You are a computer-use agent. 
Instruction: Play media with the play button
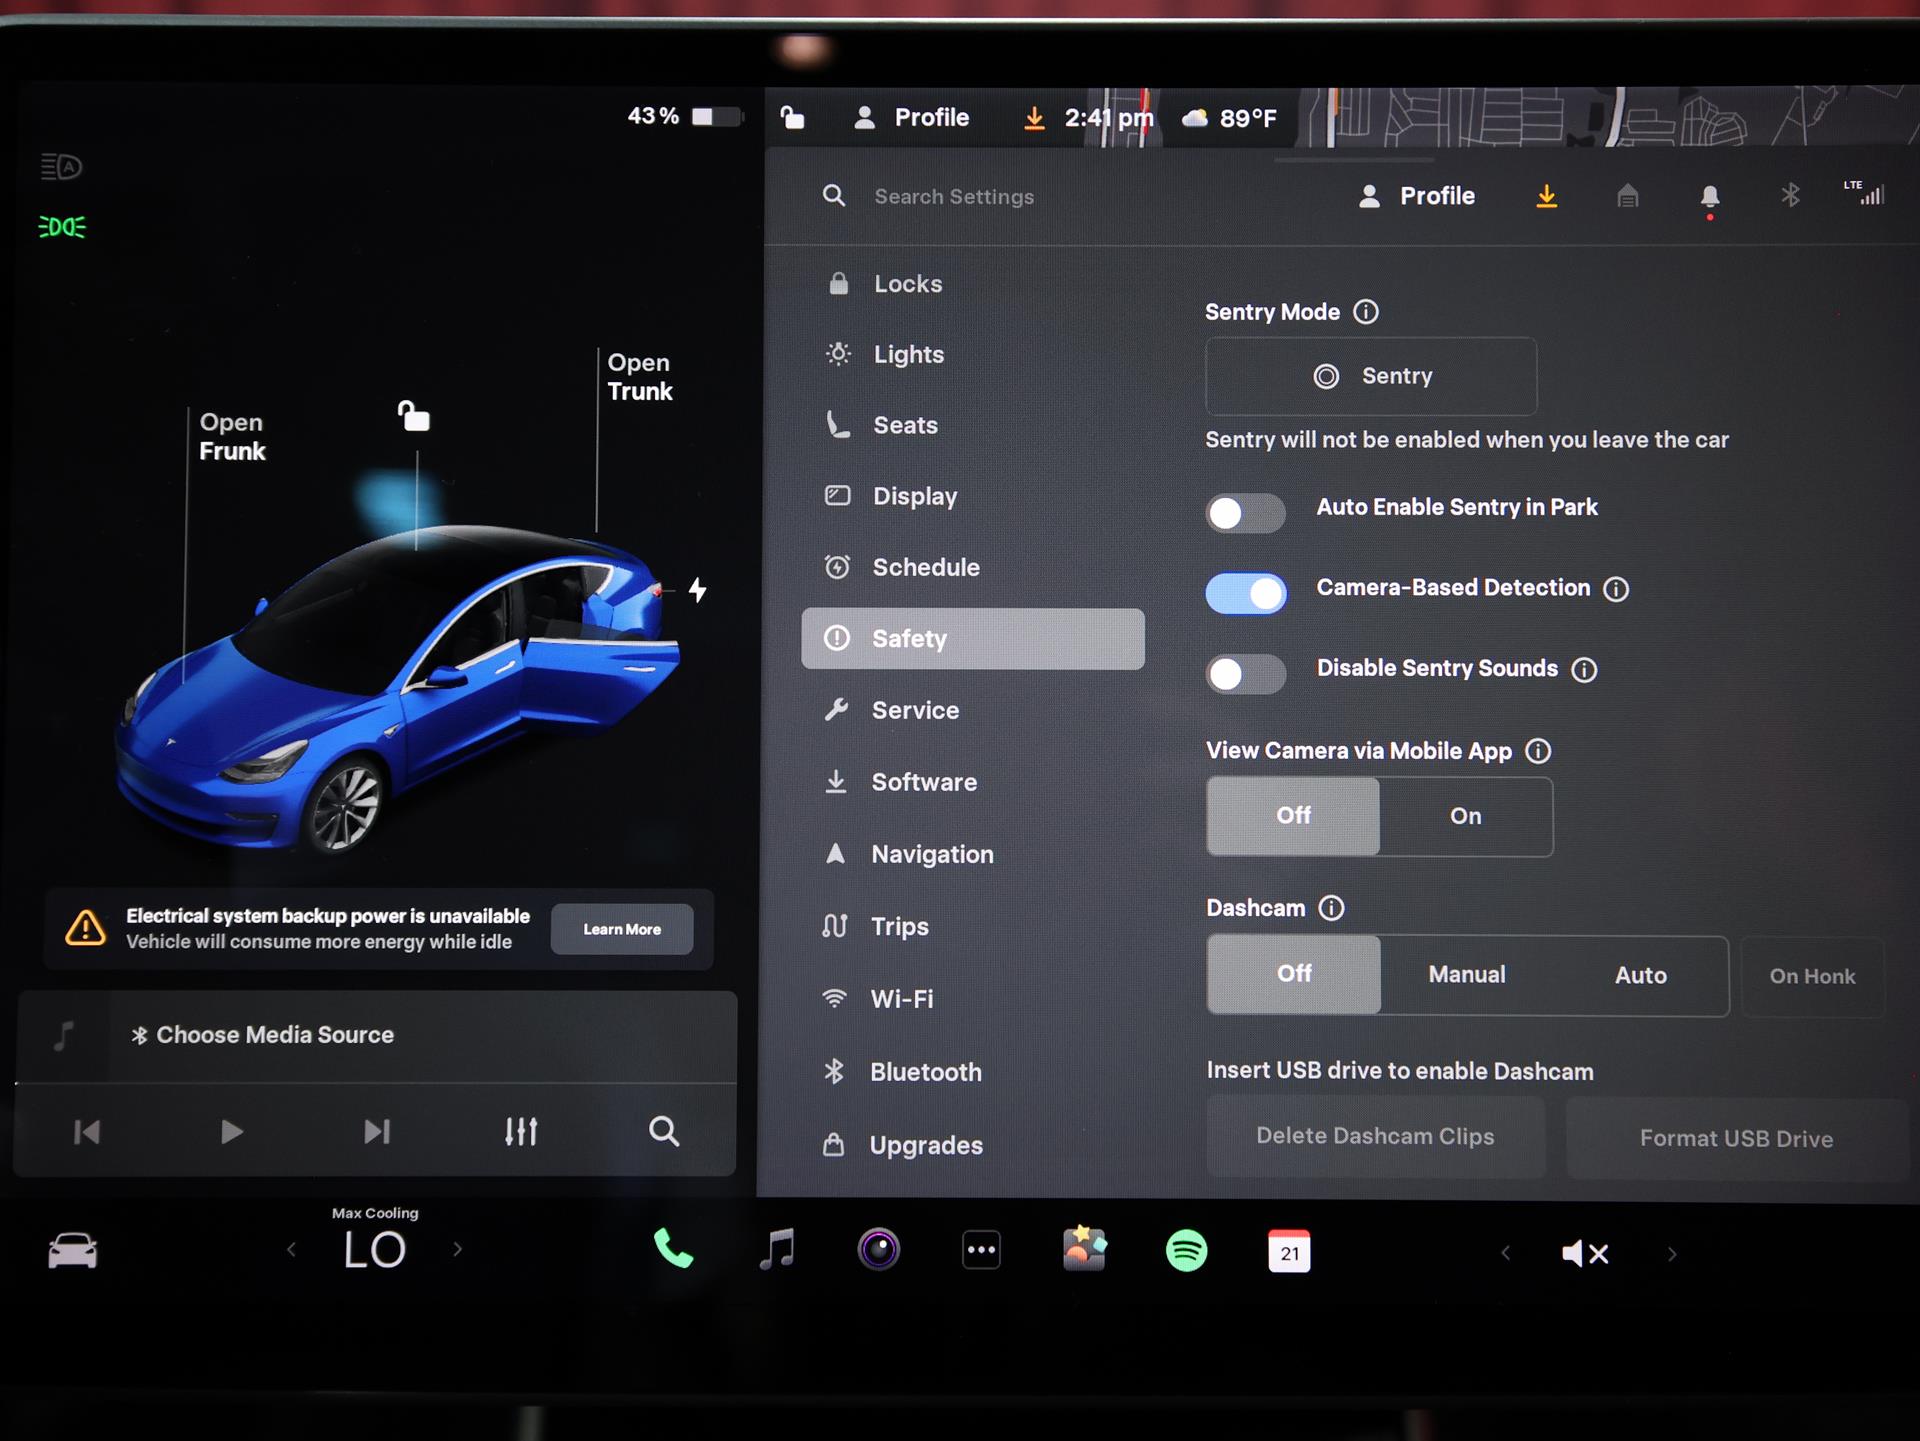231,1132
